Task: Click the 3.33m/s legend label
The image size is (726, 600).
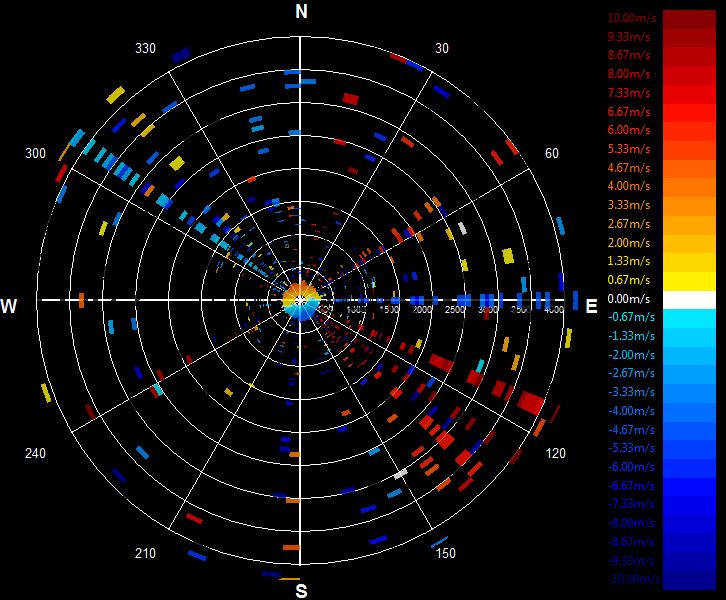Action: (x=629, y=205)
